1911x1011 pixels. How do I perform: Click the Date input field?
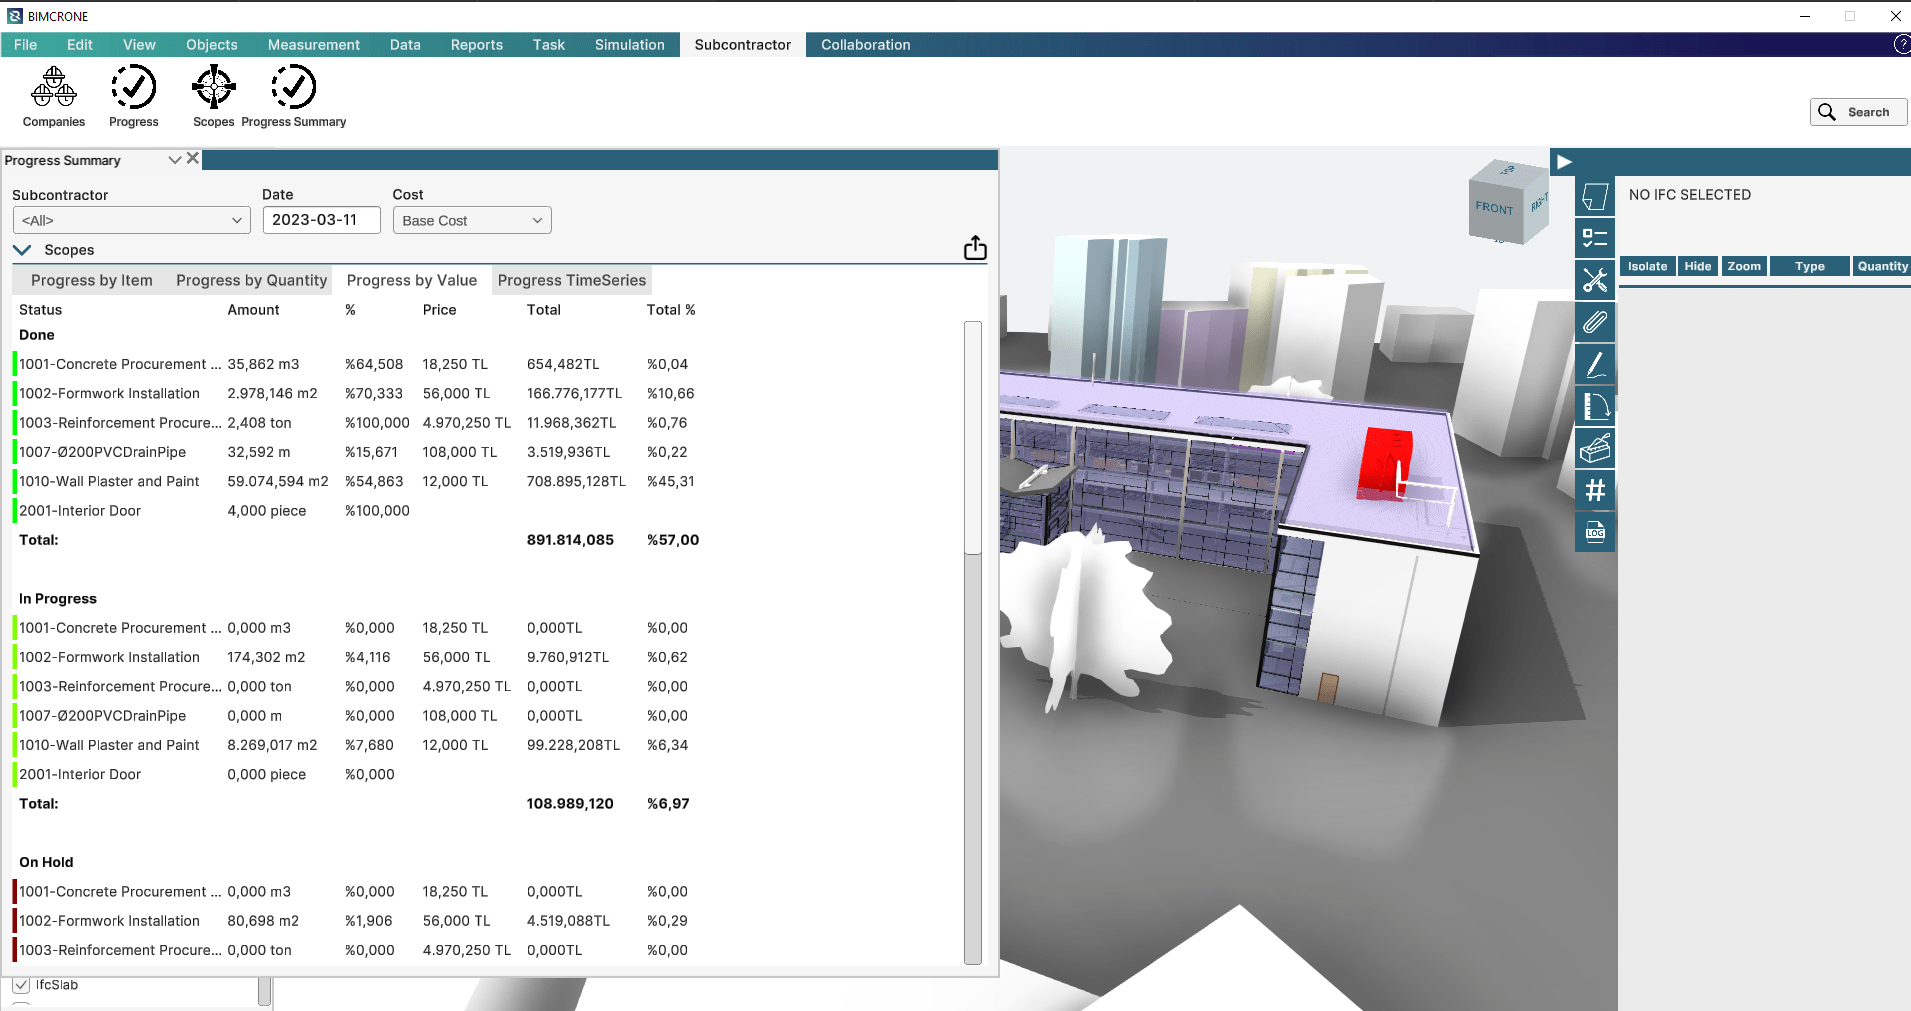(321, 220)
